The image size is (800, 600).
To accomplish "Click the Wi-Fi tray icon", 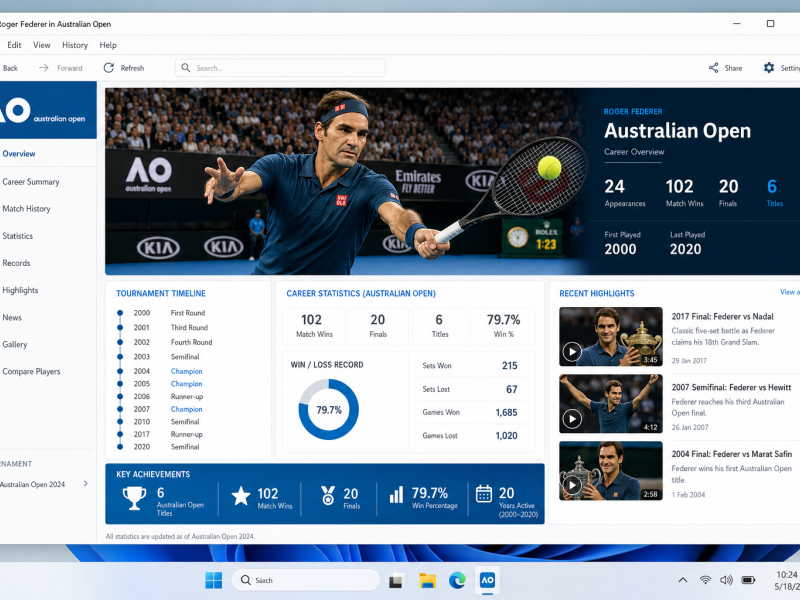I will (x=705, y=580).
